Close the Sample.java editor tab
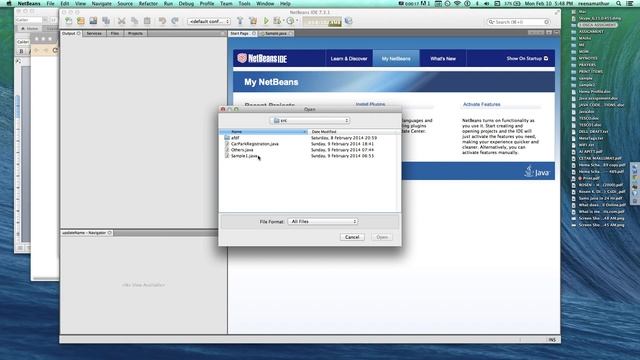This screenshot has height=360, width=640. [291, 33]
